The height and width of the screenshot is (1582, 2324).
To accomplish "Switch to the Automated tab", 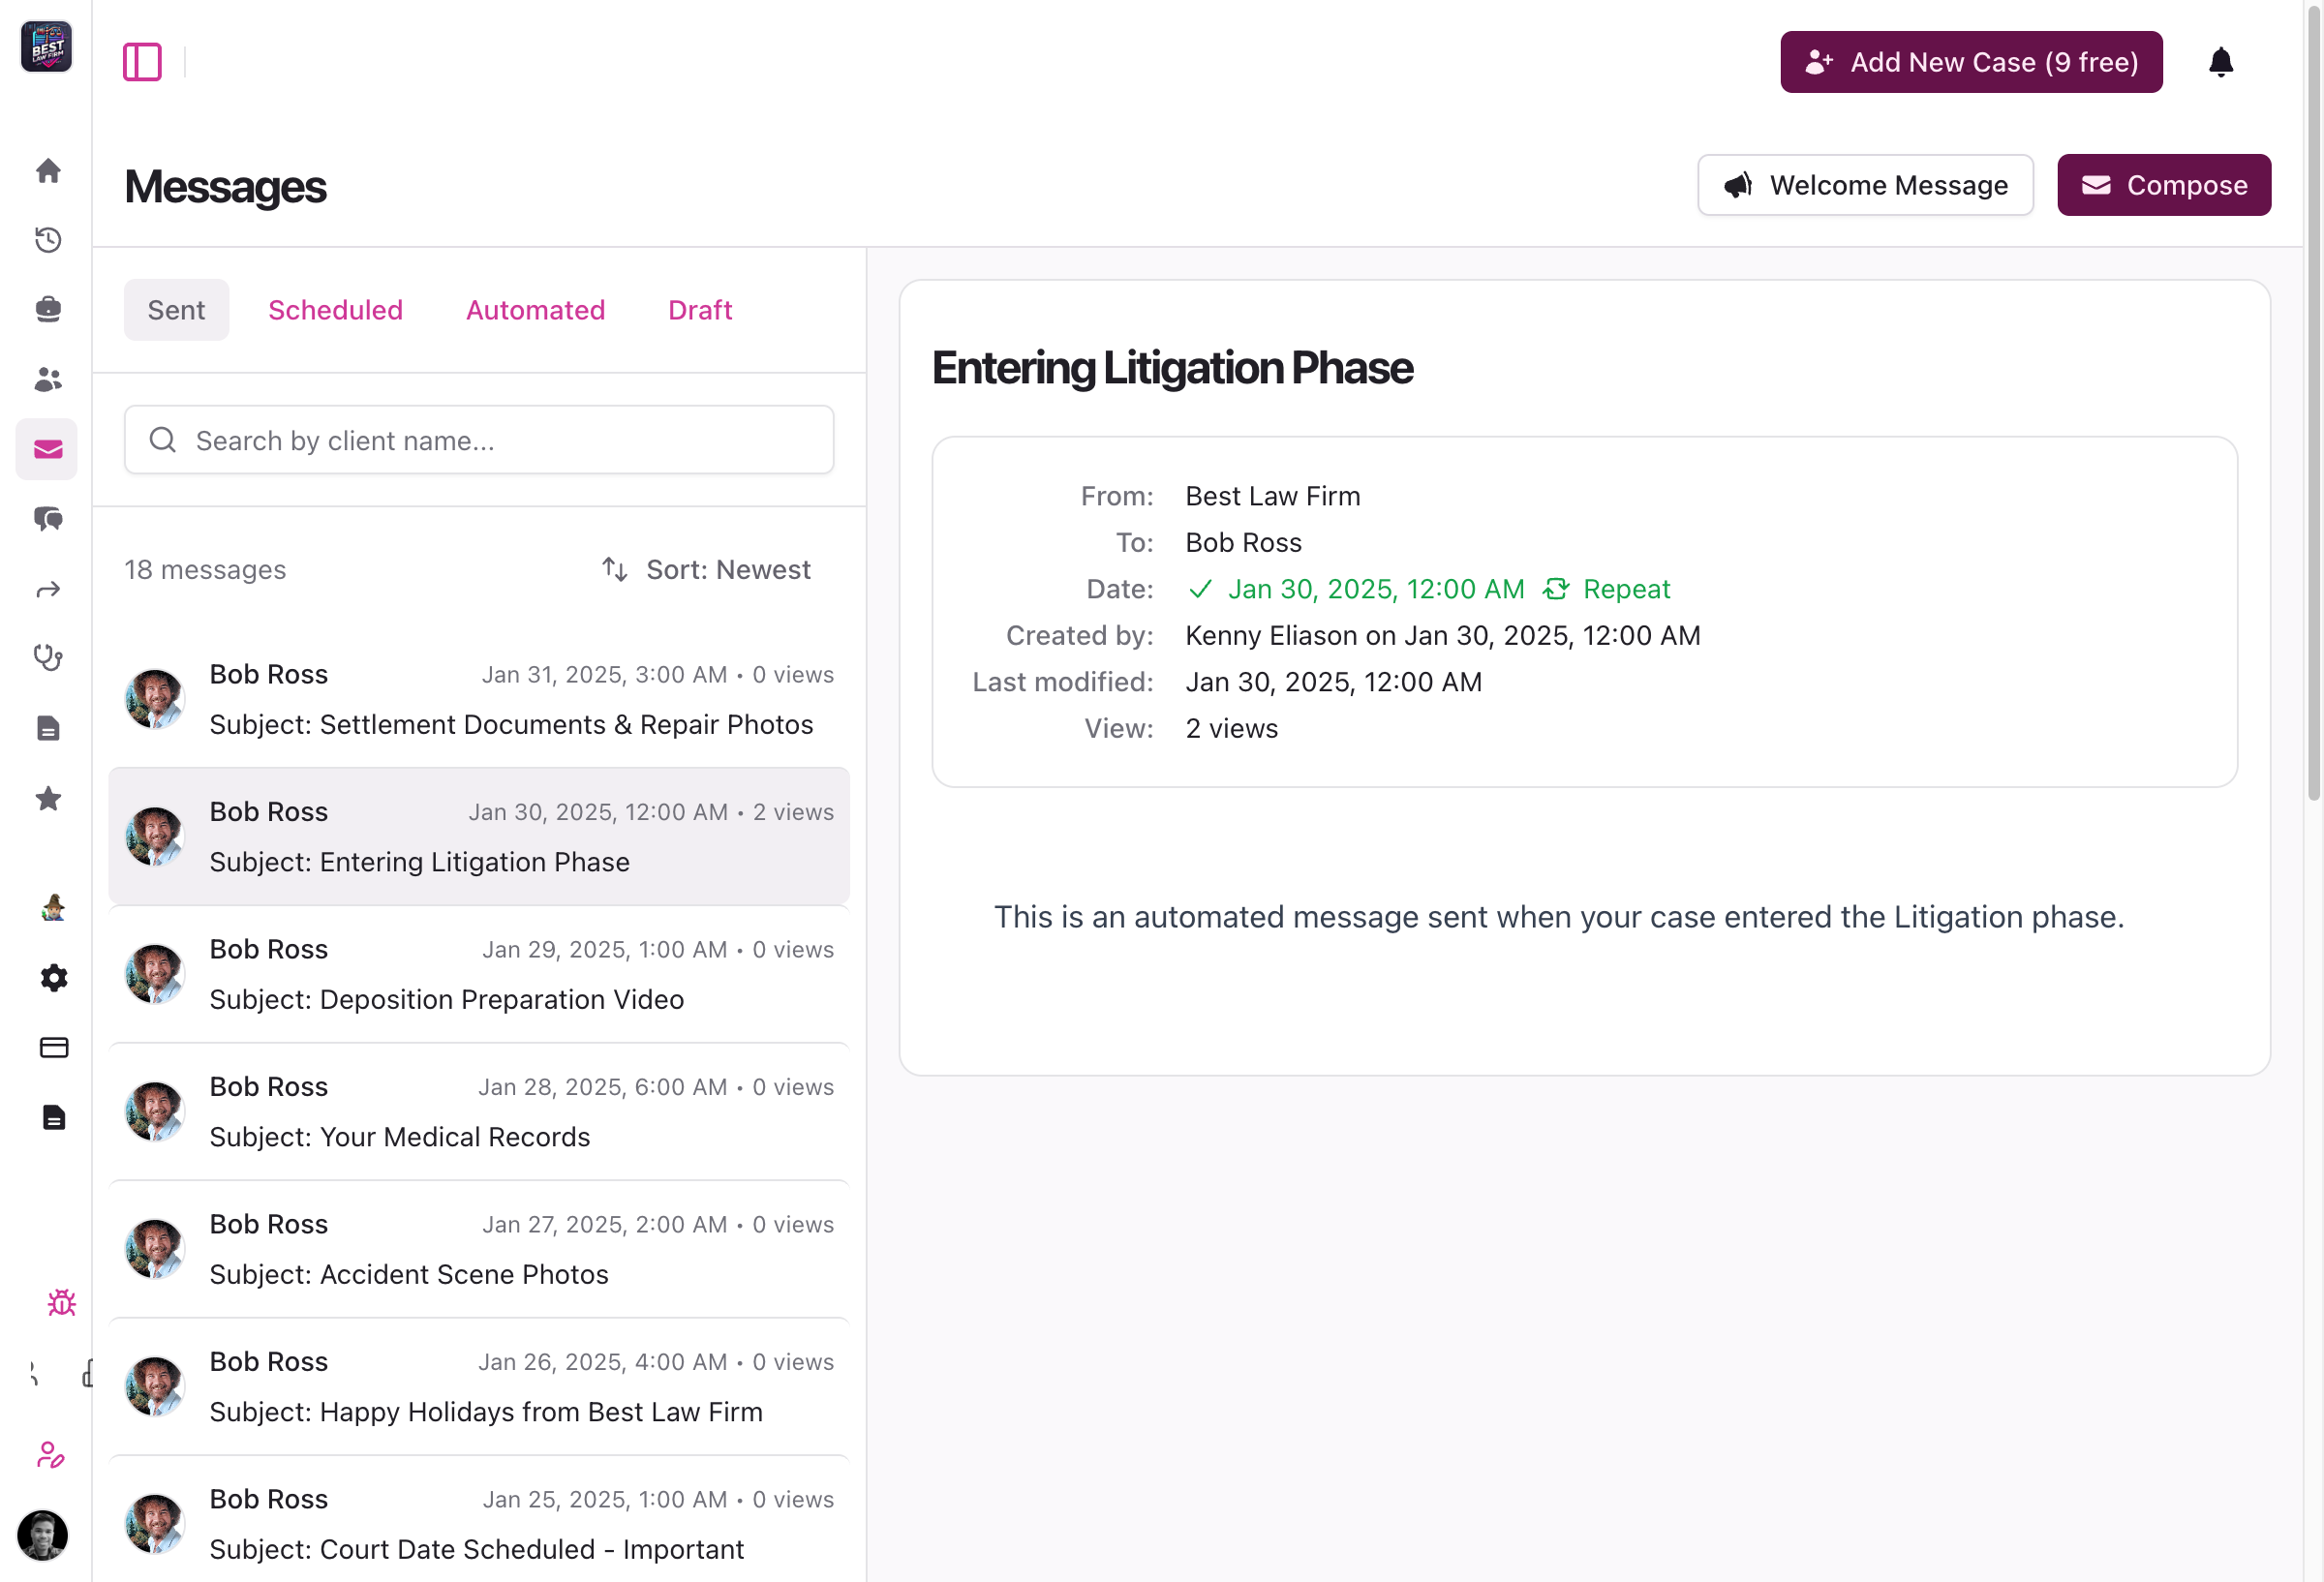I will click(x=535, y=310).
